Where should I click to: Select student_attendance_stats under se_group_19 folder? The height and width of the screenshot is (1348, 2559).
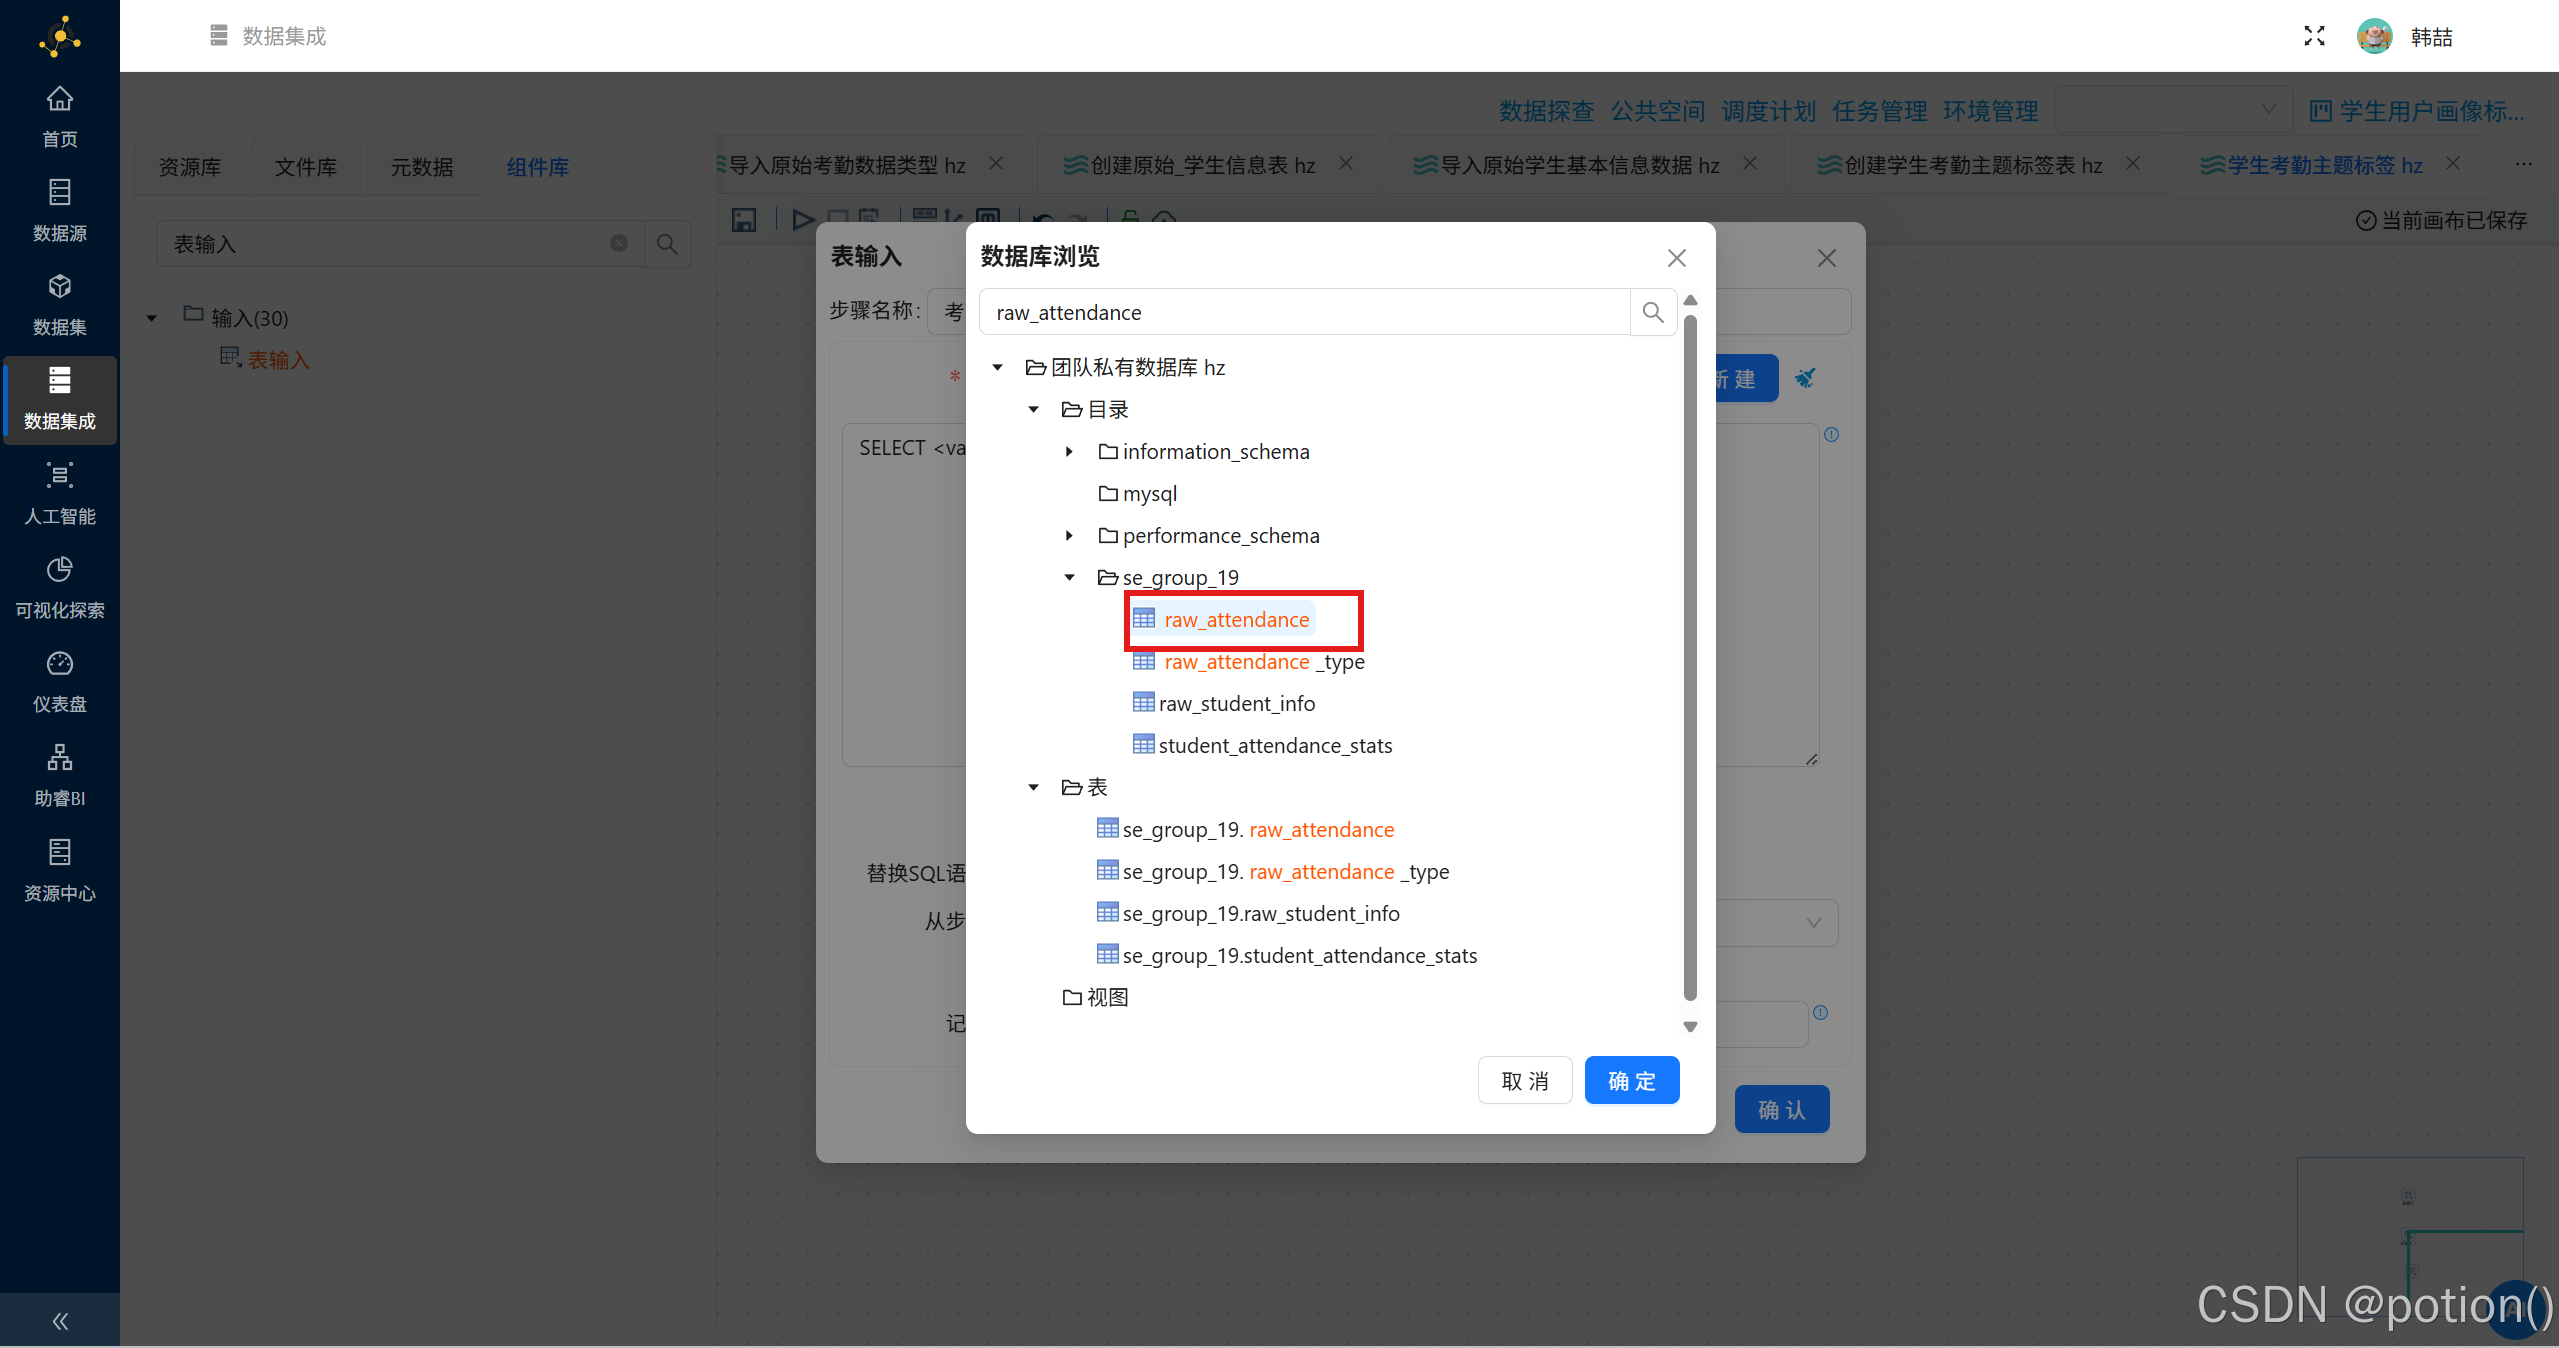pos(1262,745)
